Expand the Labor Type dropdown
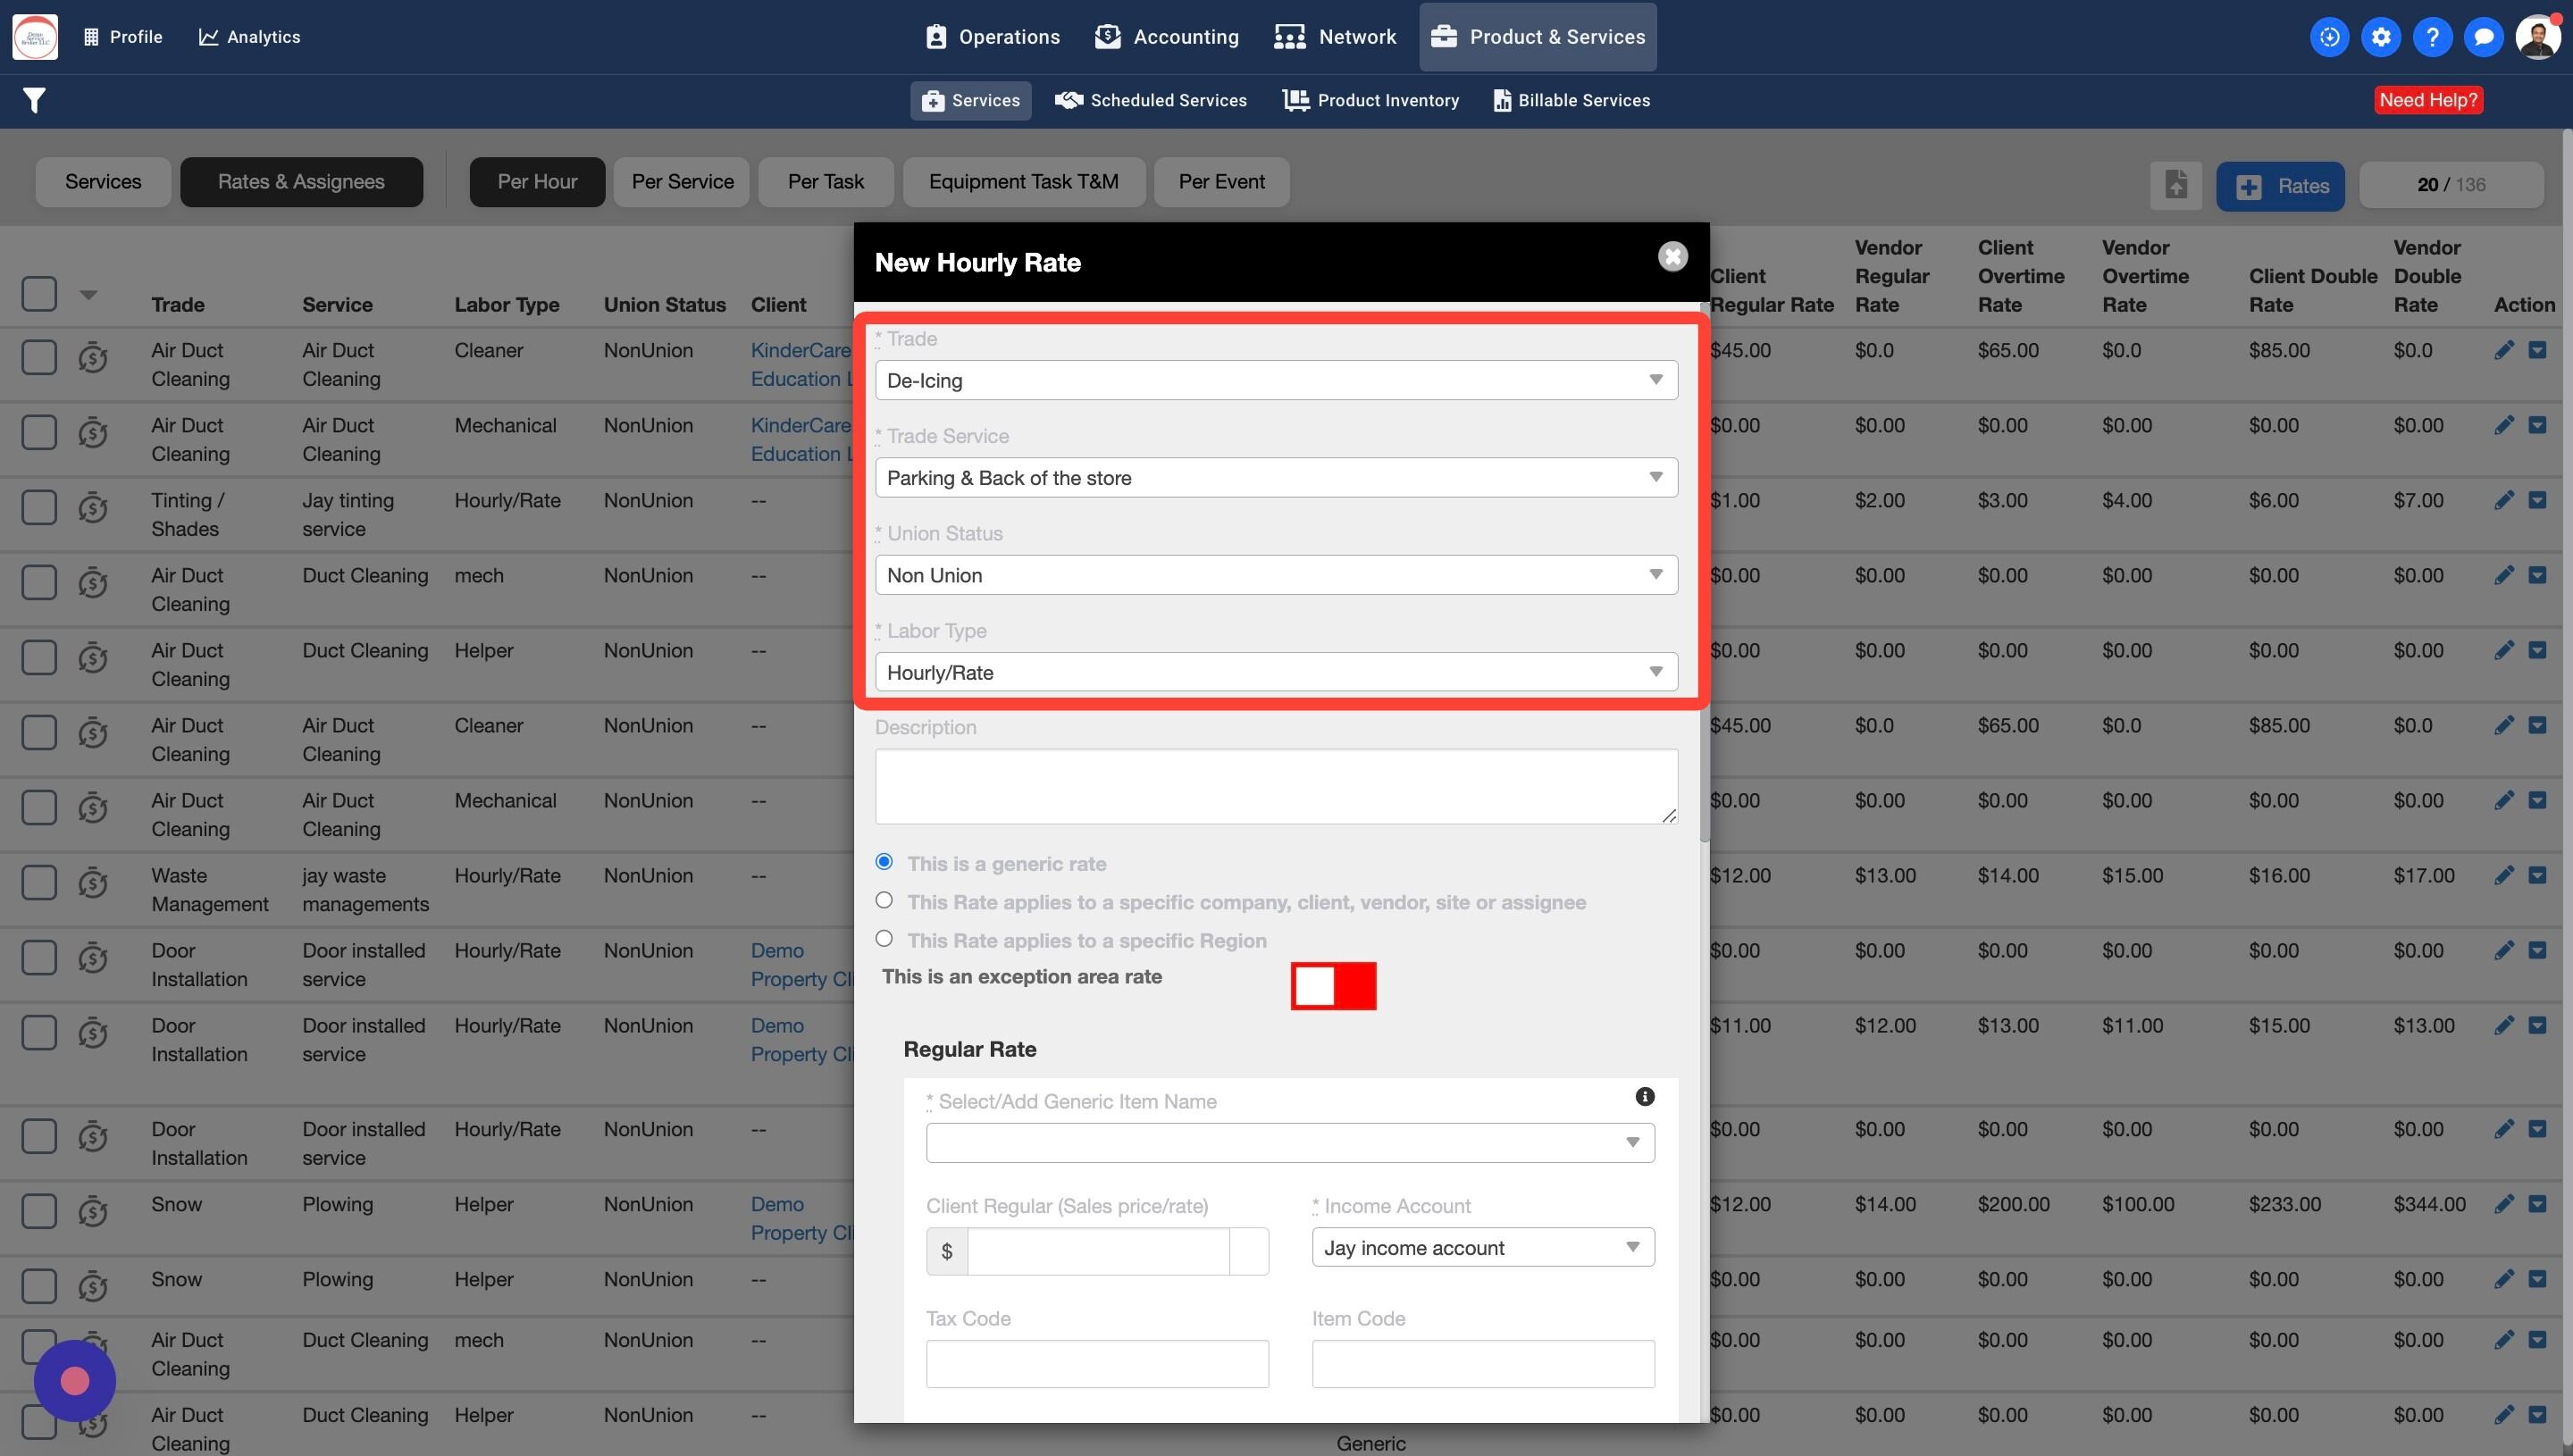The width and height of the screenshot is (2573, 1456). pos(1275,672)
